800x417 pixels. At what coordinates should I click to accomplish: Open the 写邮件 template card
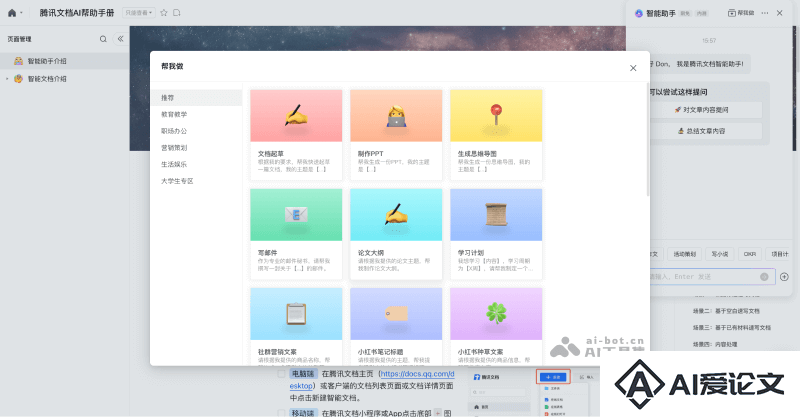tap(296, 234)
